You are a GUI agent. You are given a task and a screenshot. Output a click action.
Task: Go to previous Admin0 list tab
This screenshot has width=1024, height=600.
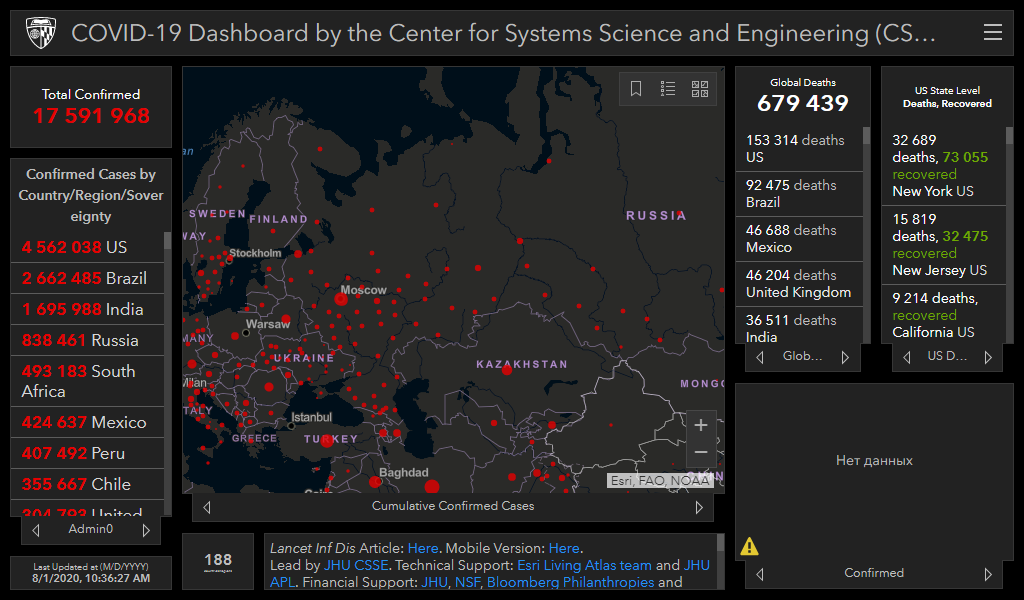point(36,530)
